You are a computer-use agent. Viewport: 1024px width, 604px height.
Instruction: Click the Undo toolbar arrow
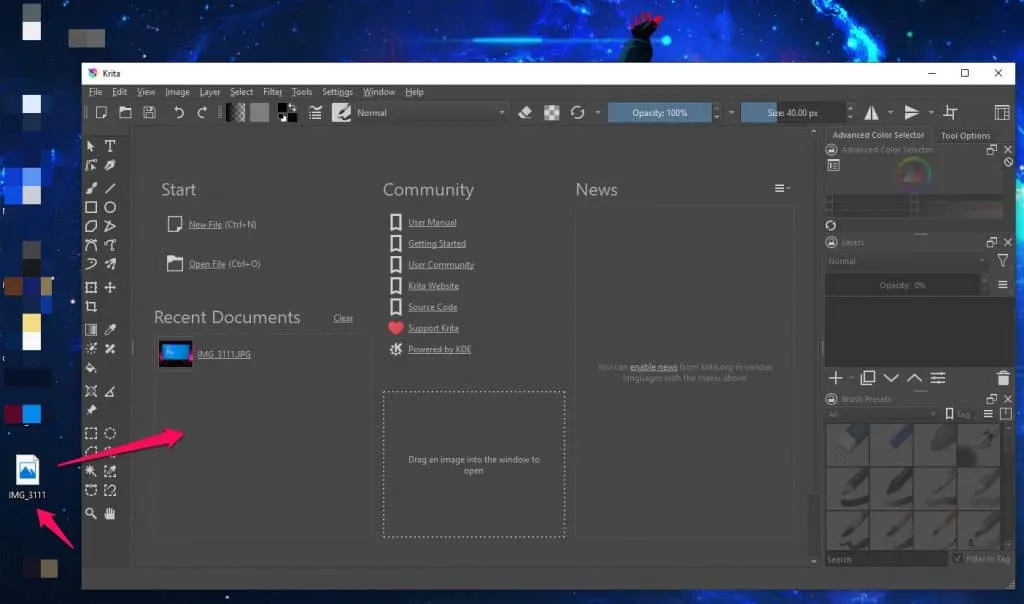[x=178, y=113]
